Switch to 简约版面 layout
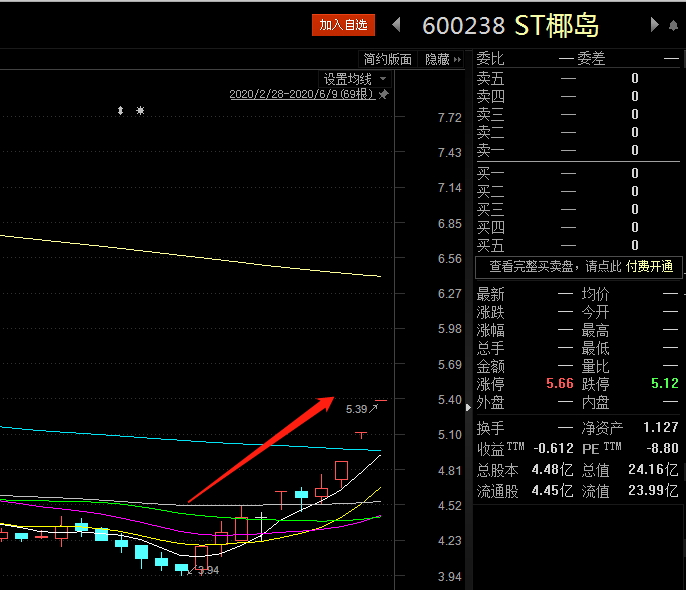The height and width of the screenshot is (590, 686). pyautogui.click(x=388, y=59)
